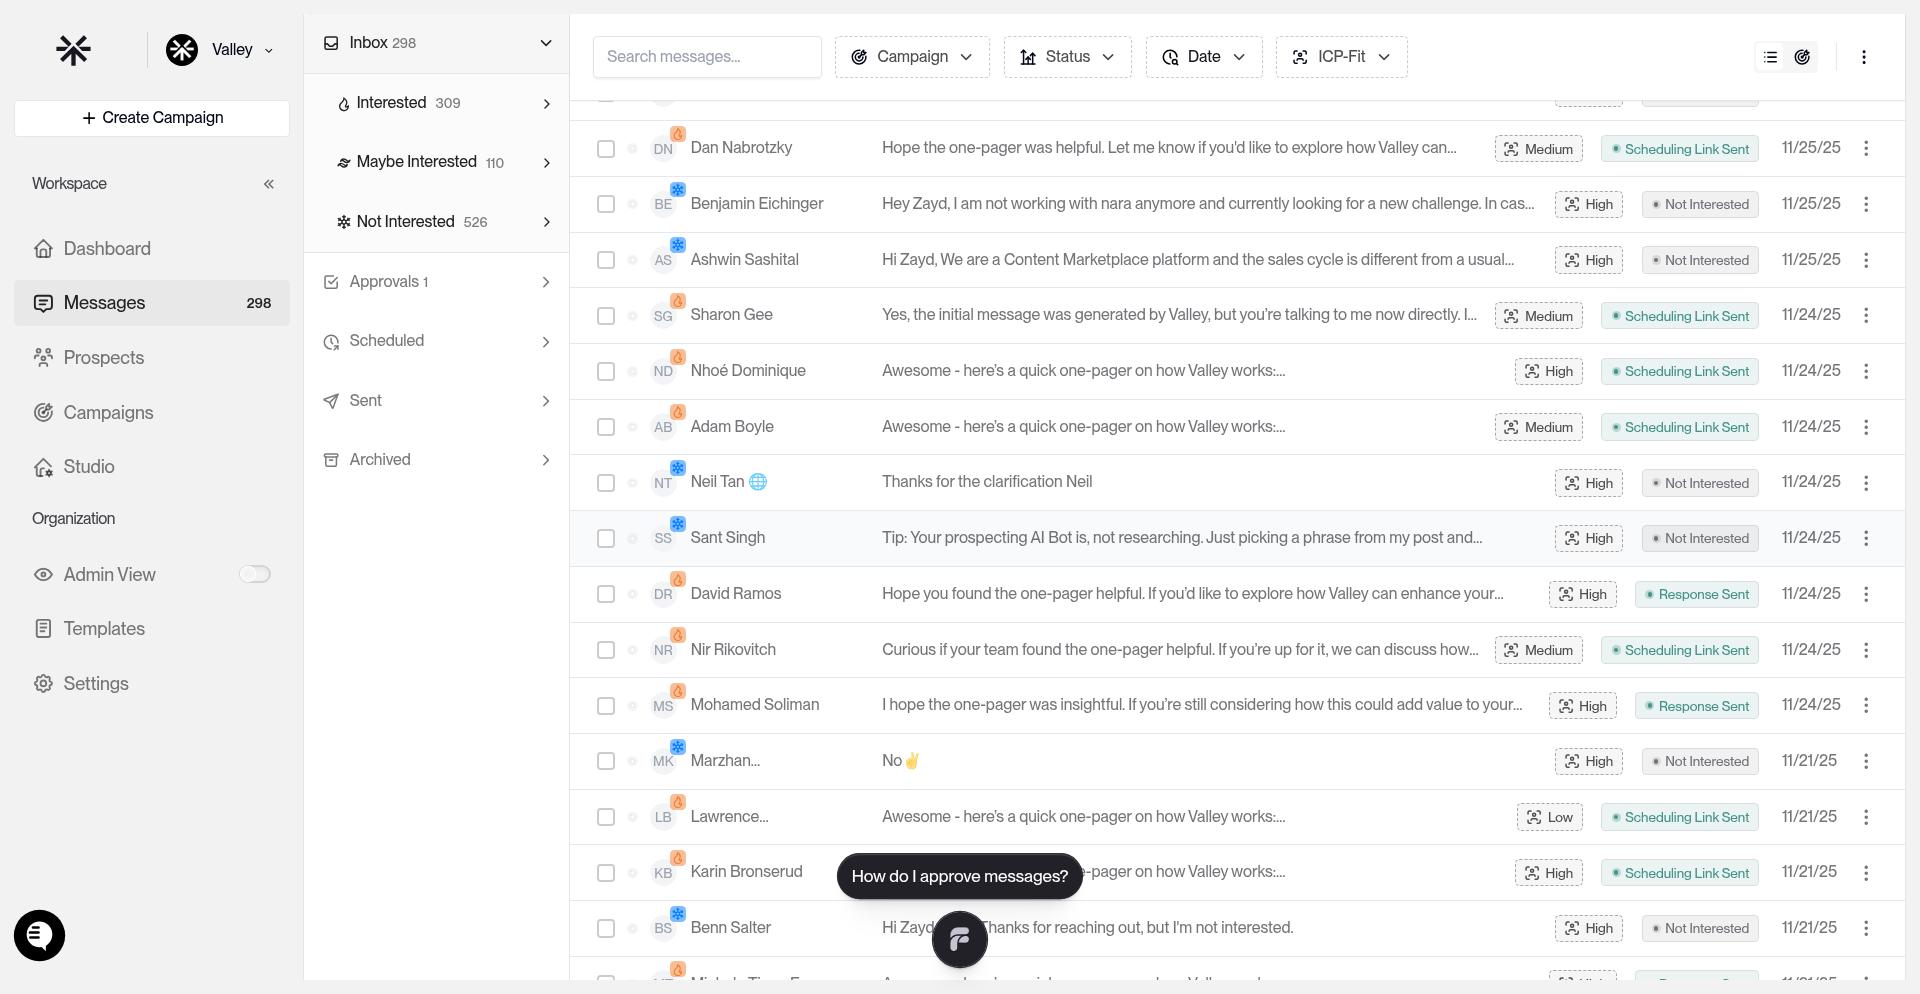Screen dimensions: 1920x994
Task: Click Response Sent status for David Ramos
Action: pyautogui.click(x=1697, y=594)
